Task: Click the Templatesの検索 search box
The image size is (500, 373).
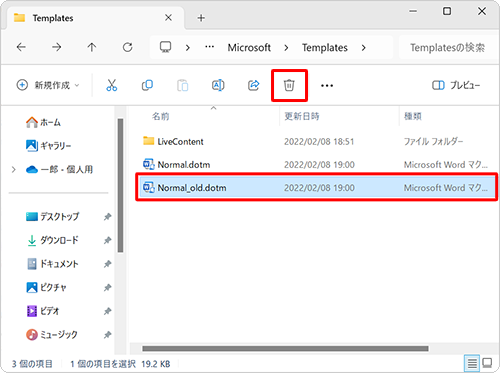Action: (x=448, y=48)
